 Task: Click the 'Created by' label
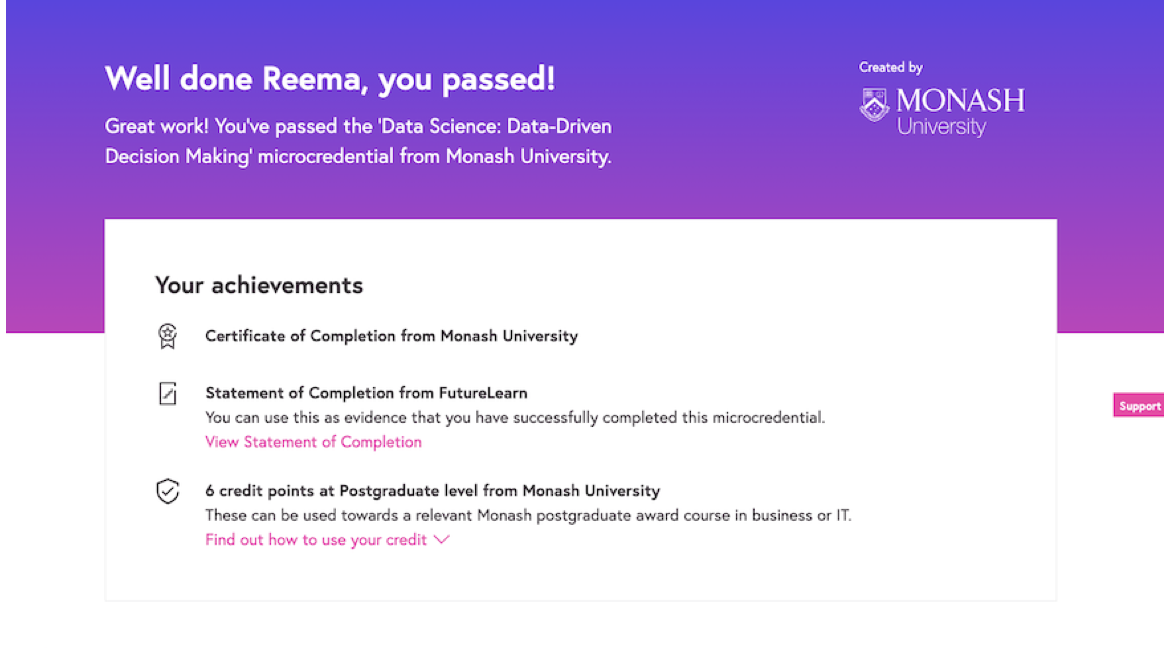coord(890,67)
